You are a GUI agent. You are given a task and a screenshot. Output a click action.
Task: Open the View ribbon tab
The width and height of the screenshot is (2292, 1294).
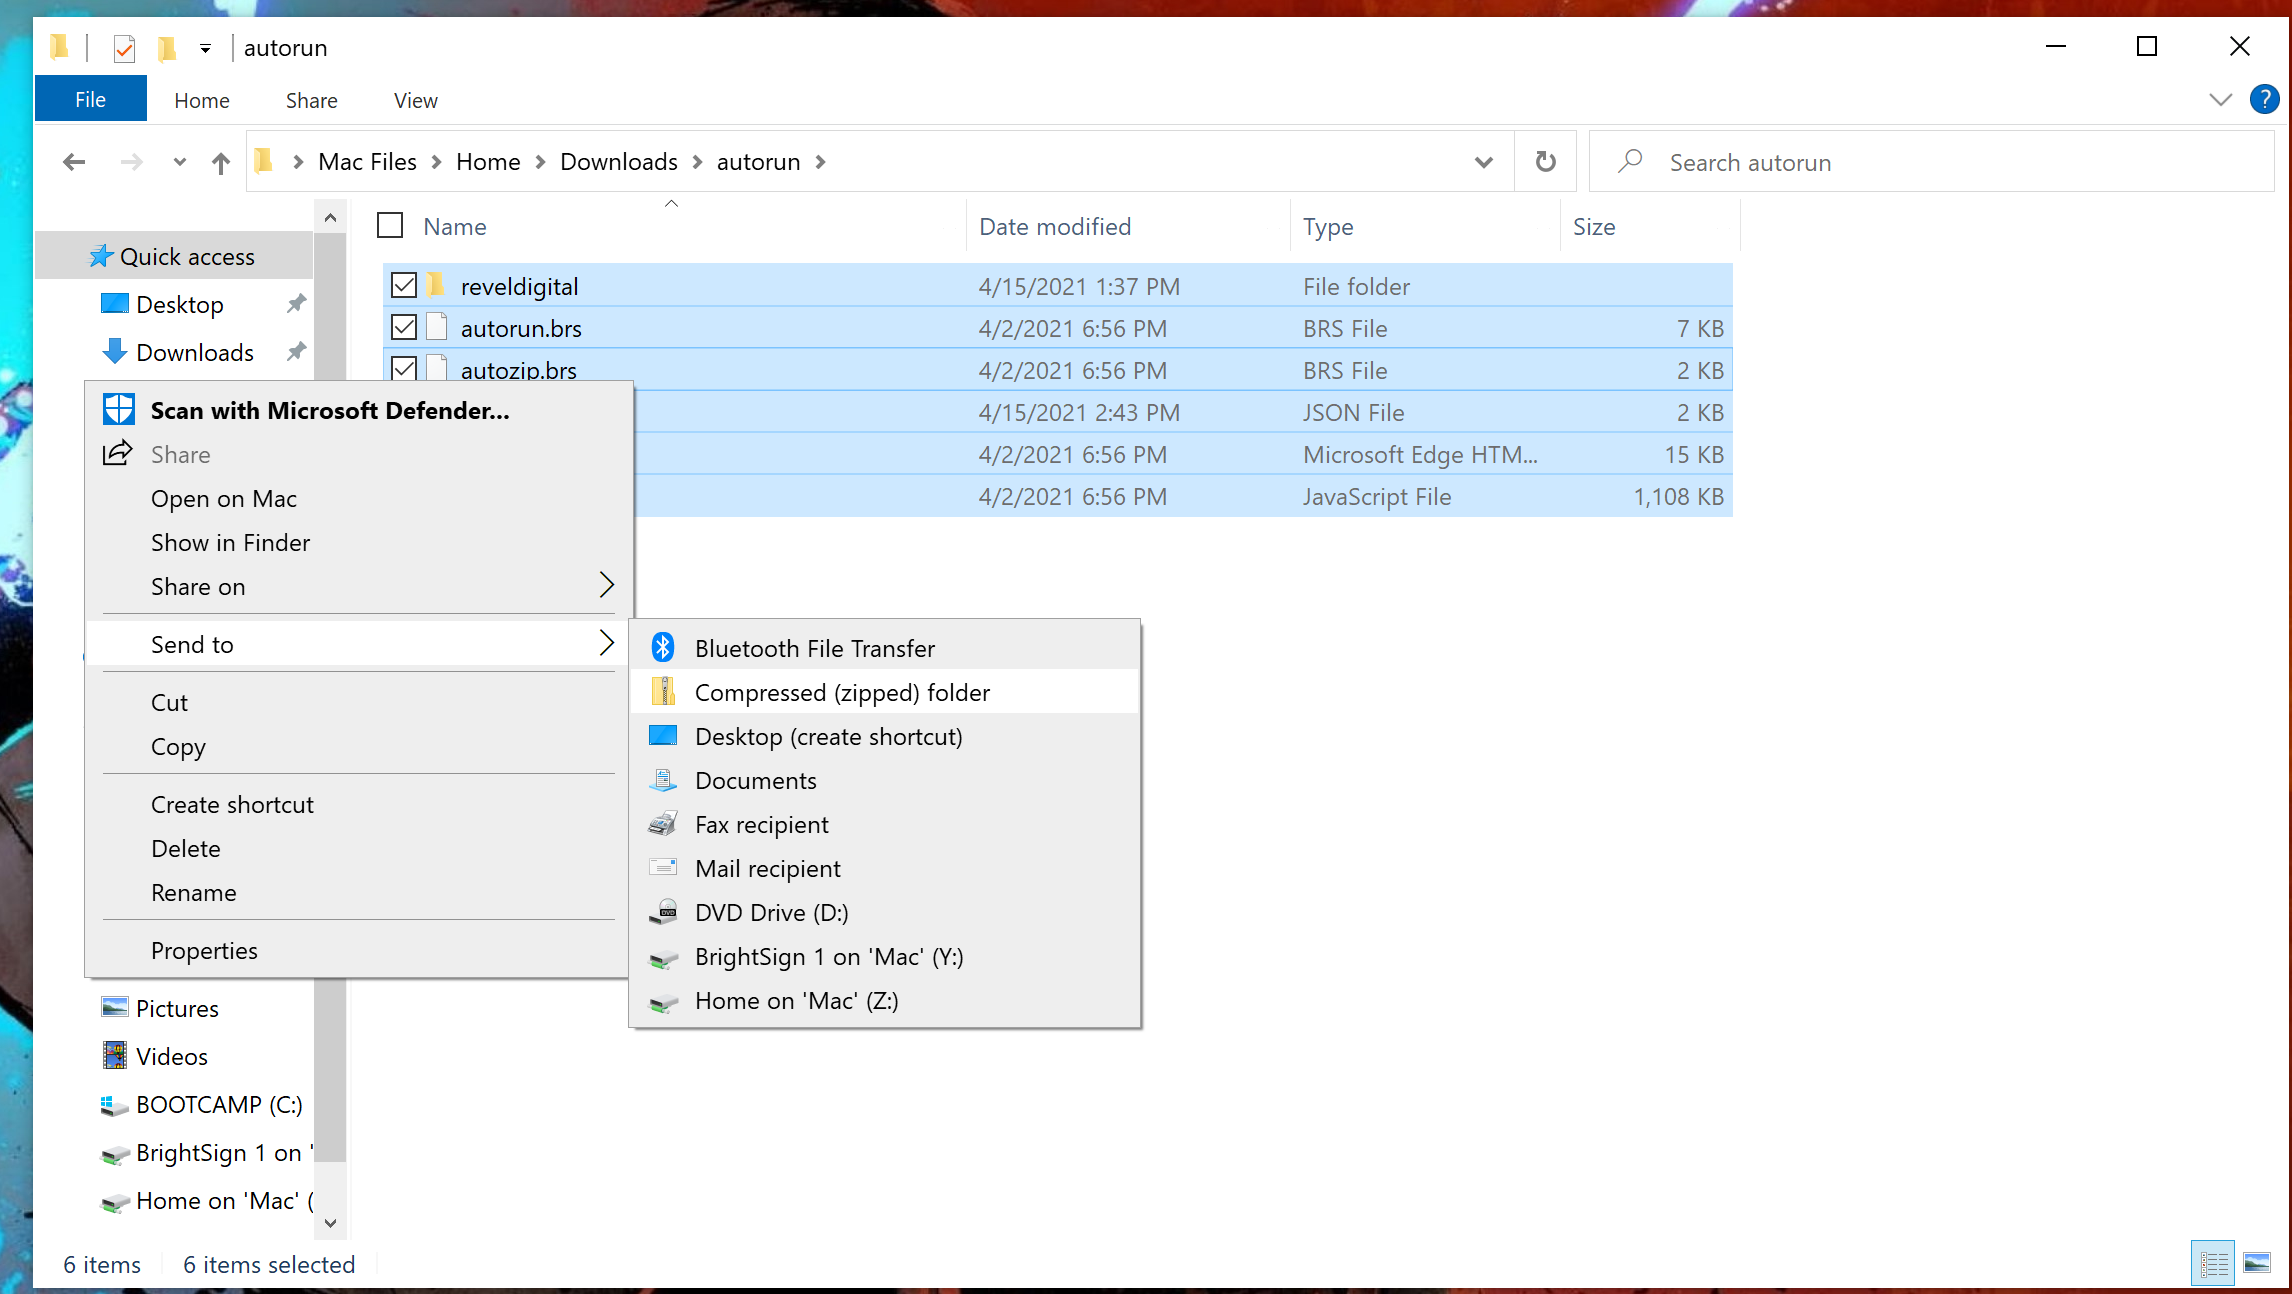[415, 100]
